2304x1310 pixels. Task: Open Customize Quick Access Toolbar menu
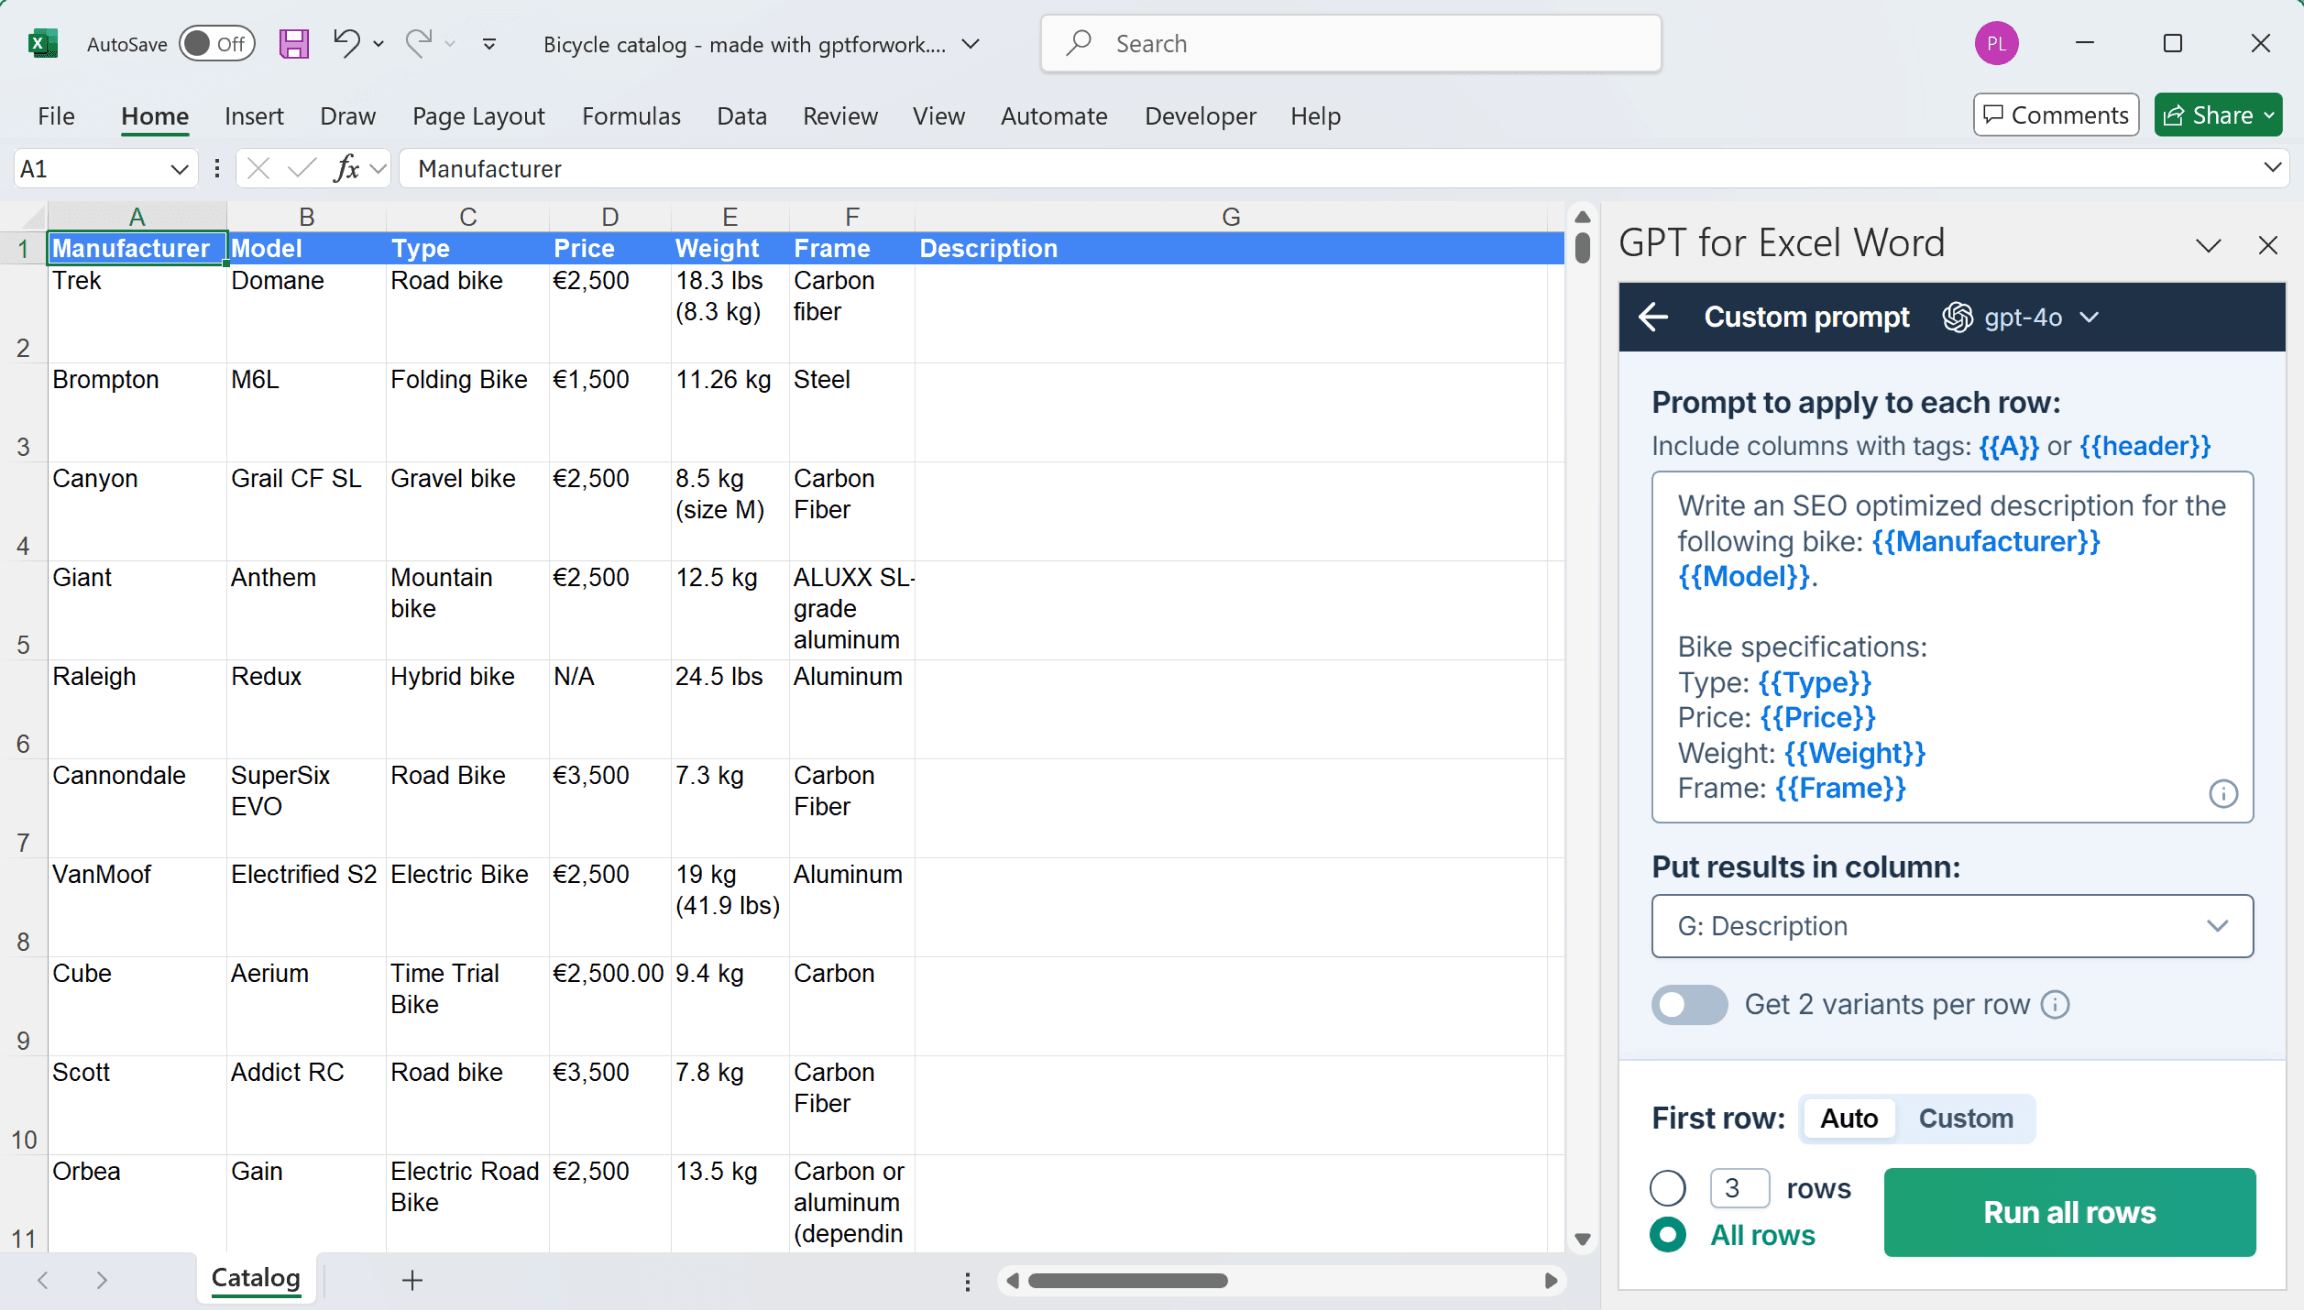(489, 44)
